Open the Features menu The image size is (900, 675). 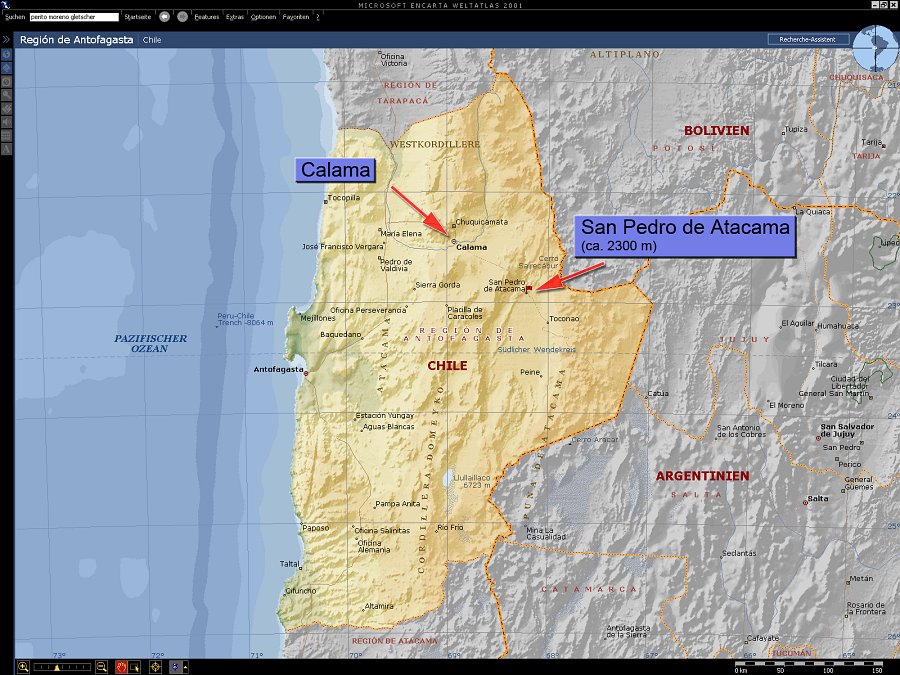206,17
